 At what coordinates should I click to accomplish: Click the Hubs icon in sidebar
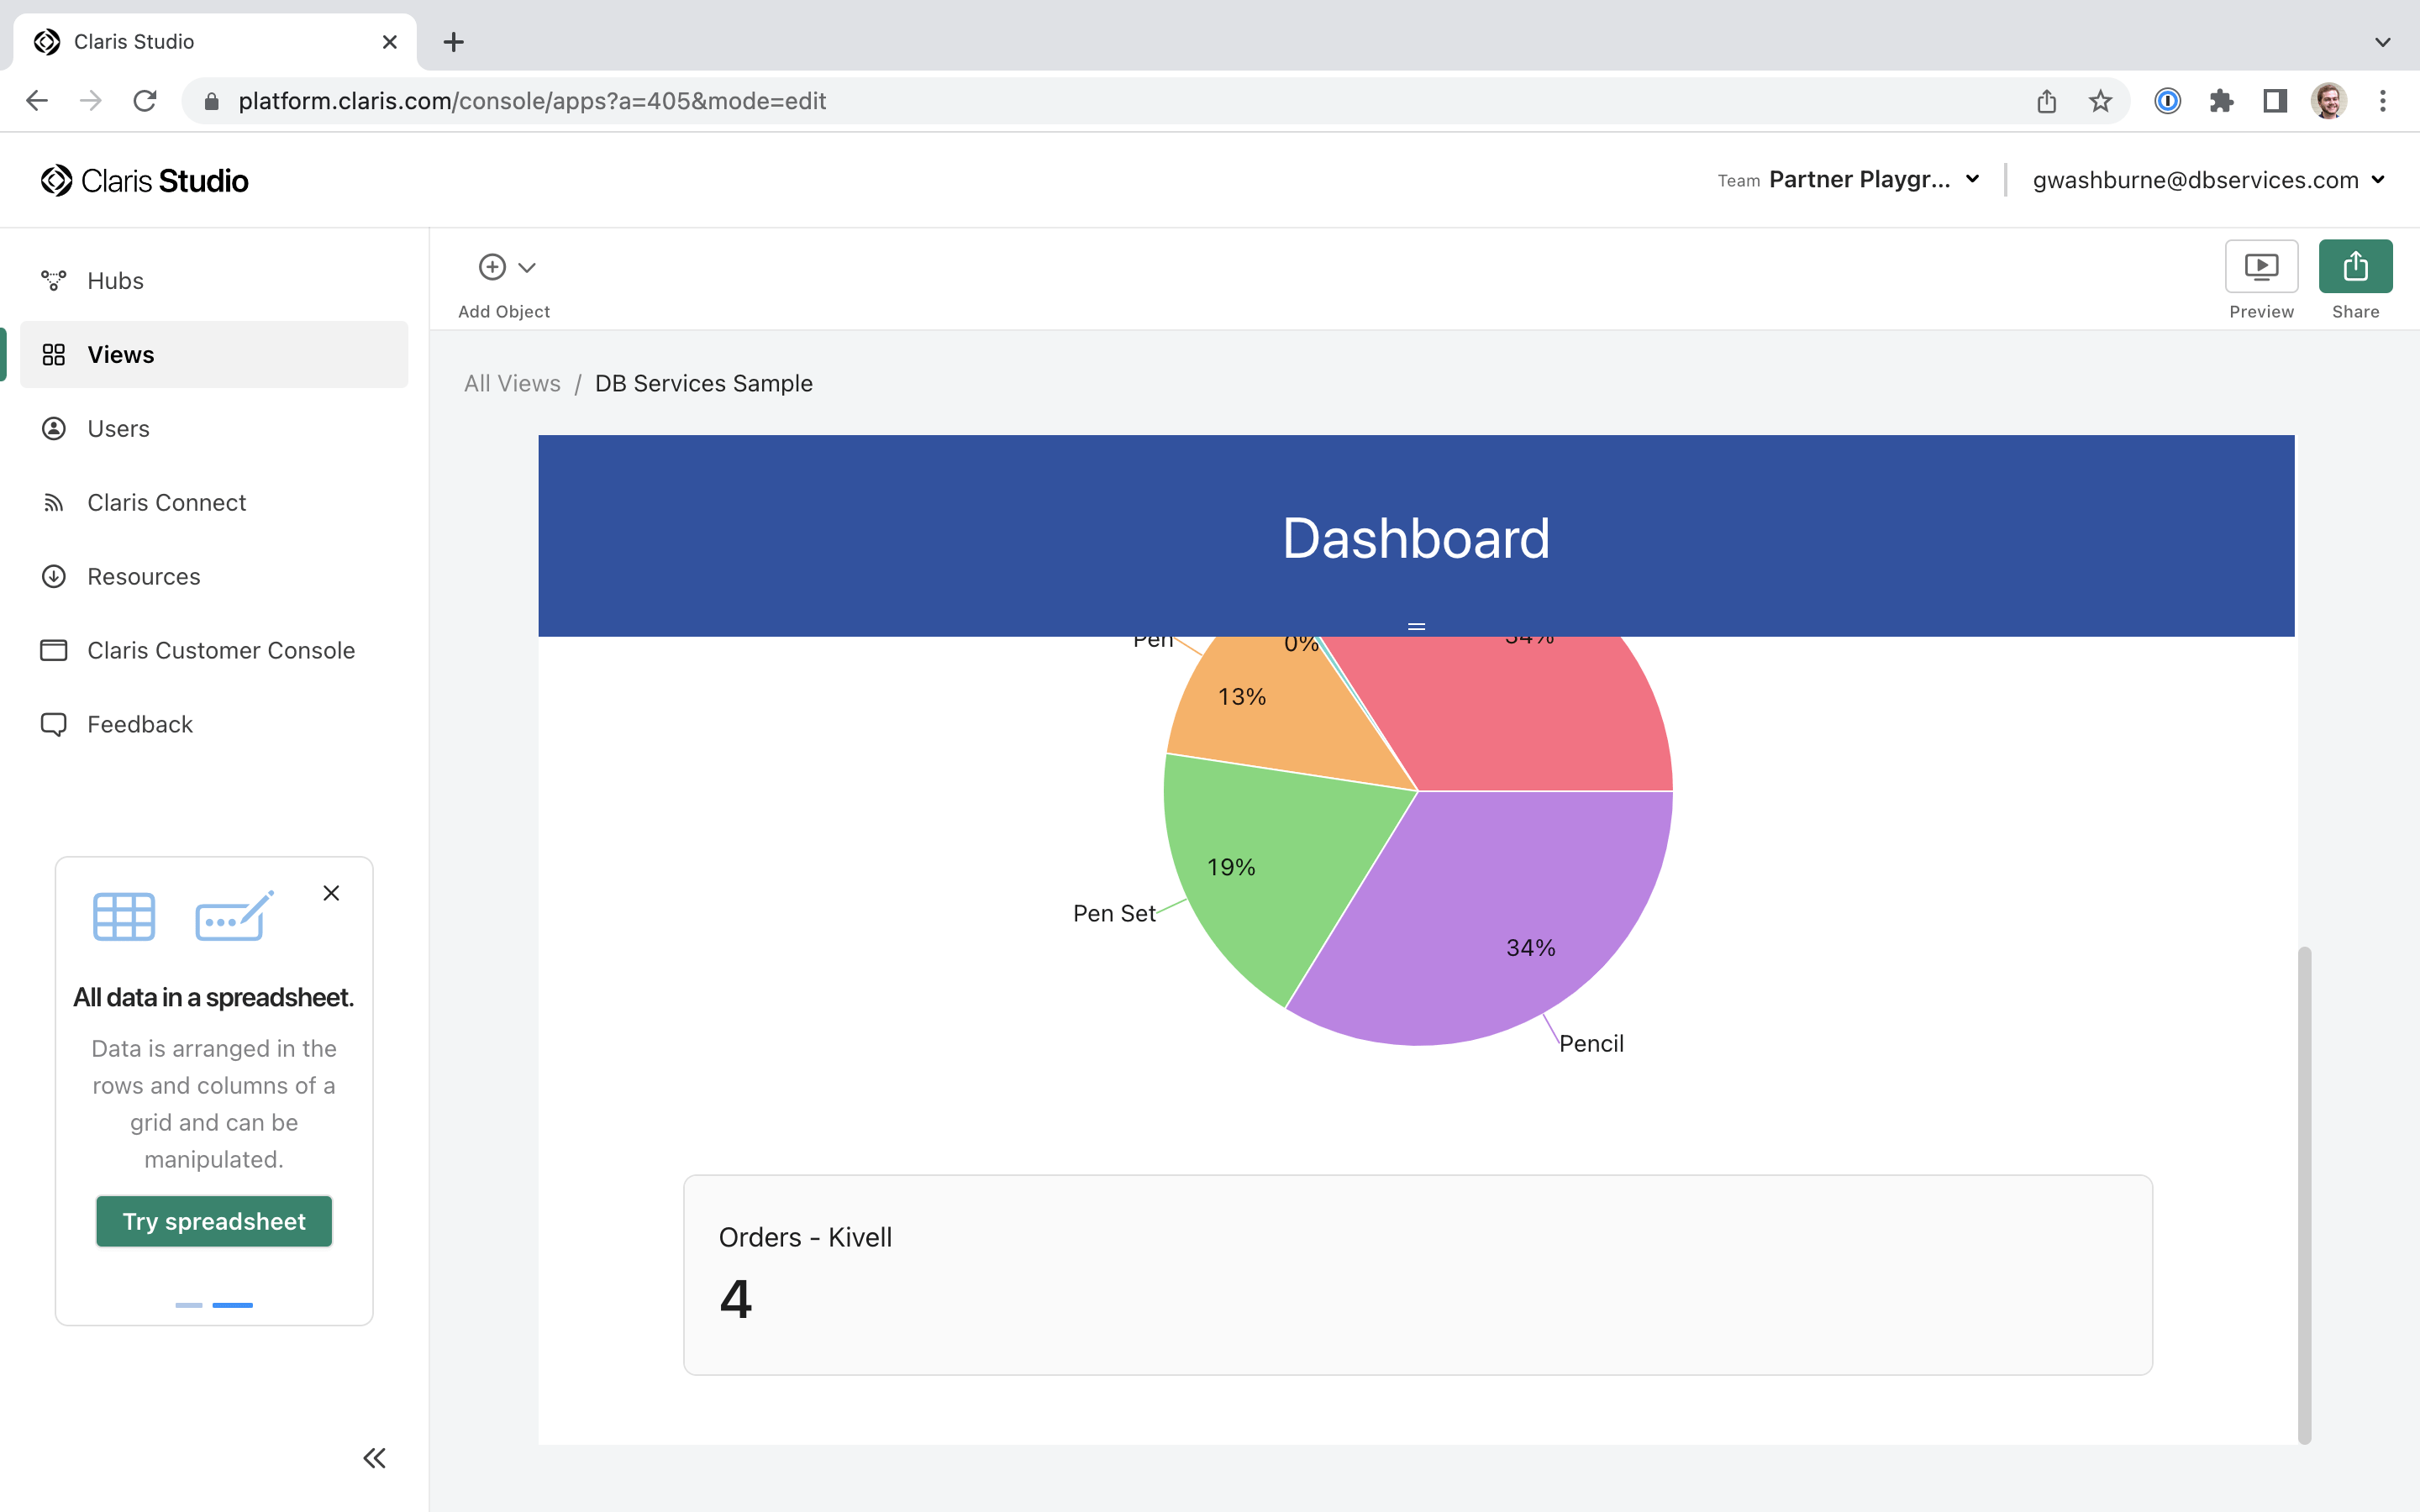click(54, 281)
